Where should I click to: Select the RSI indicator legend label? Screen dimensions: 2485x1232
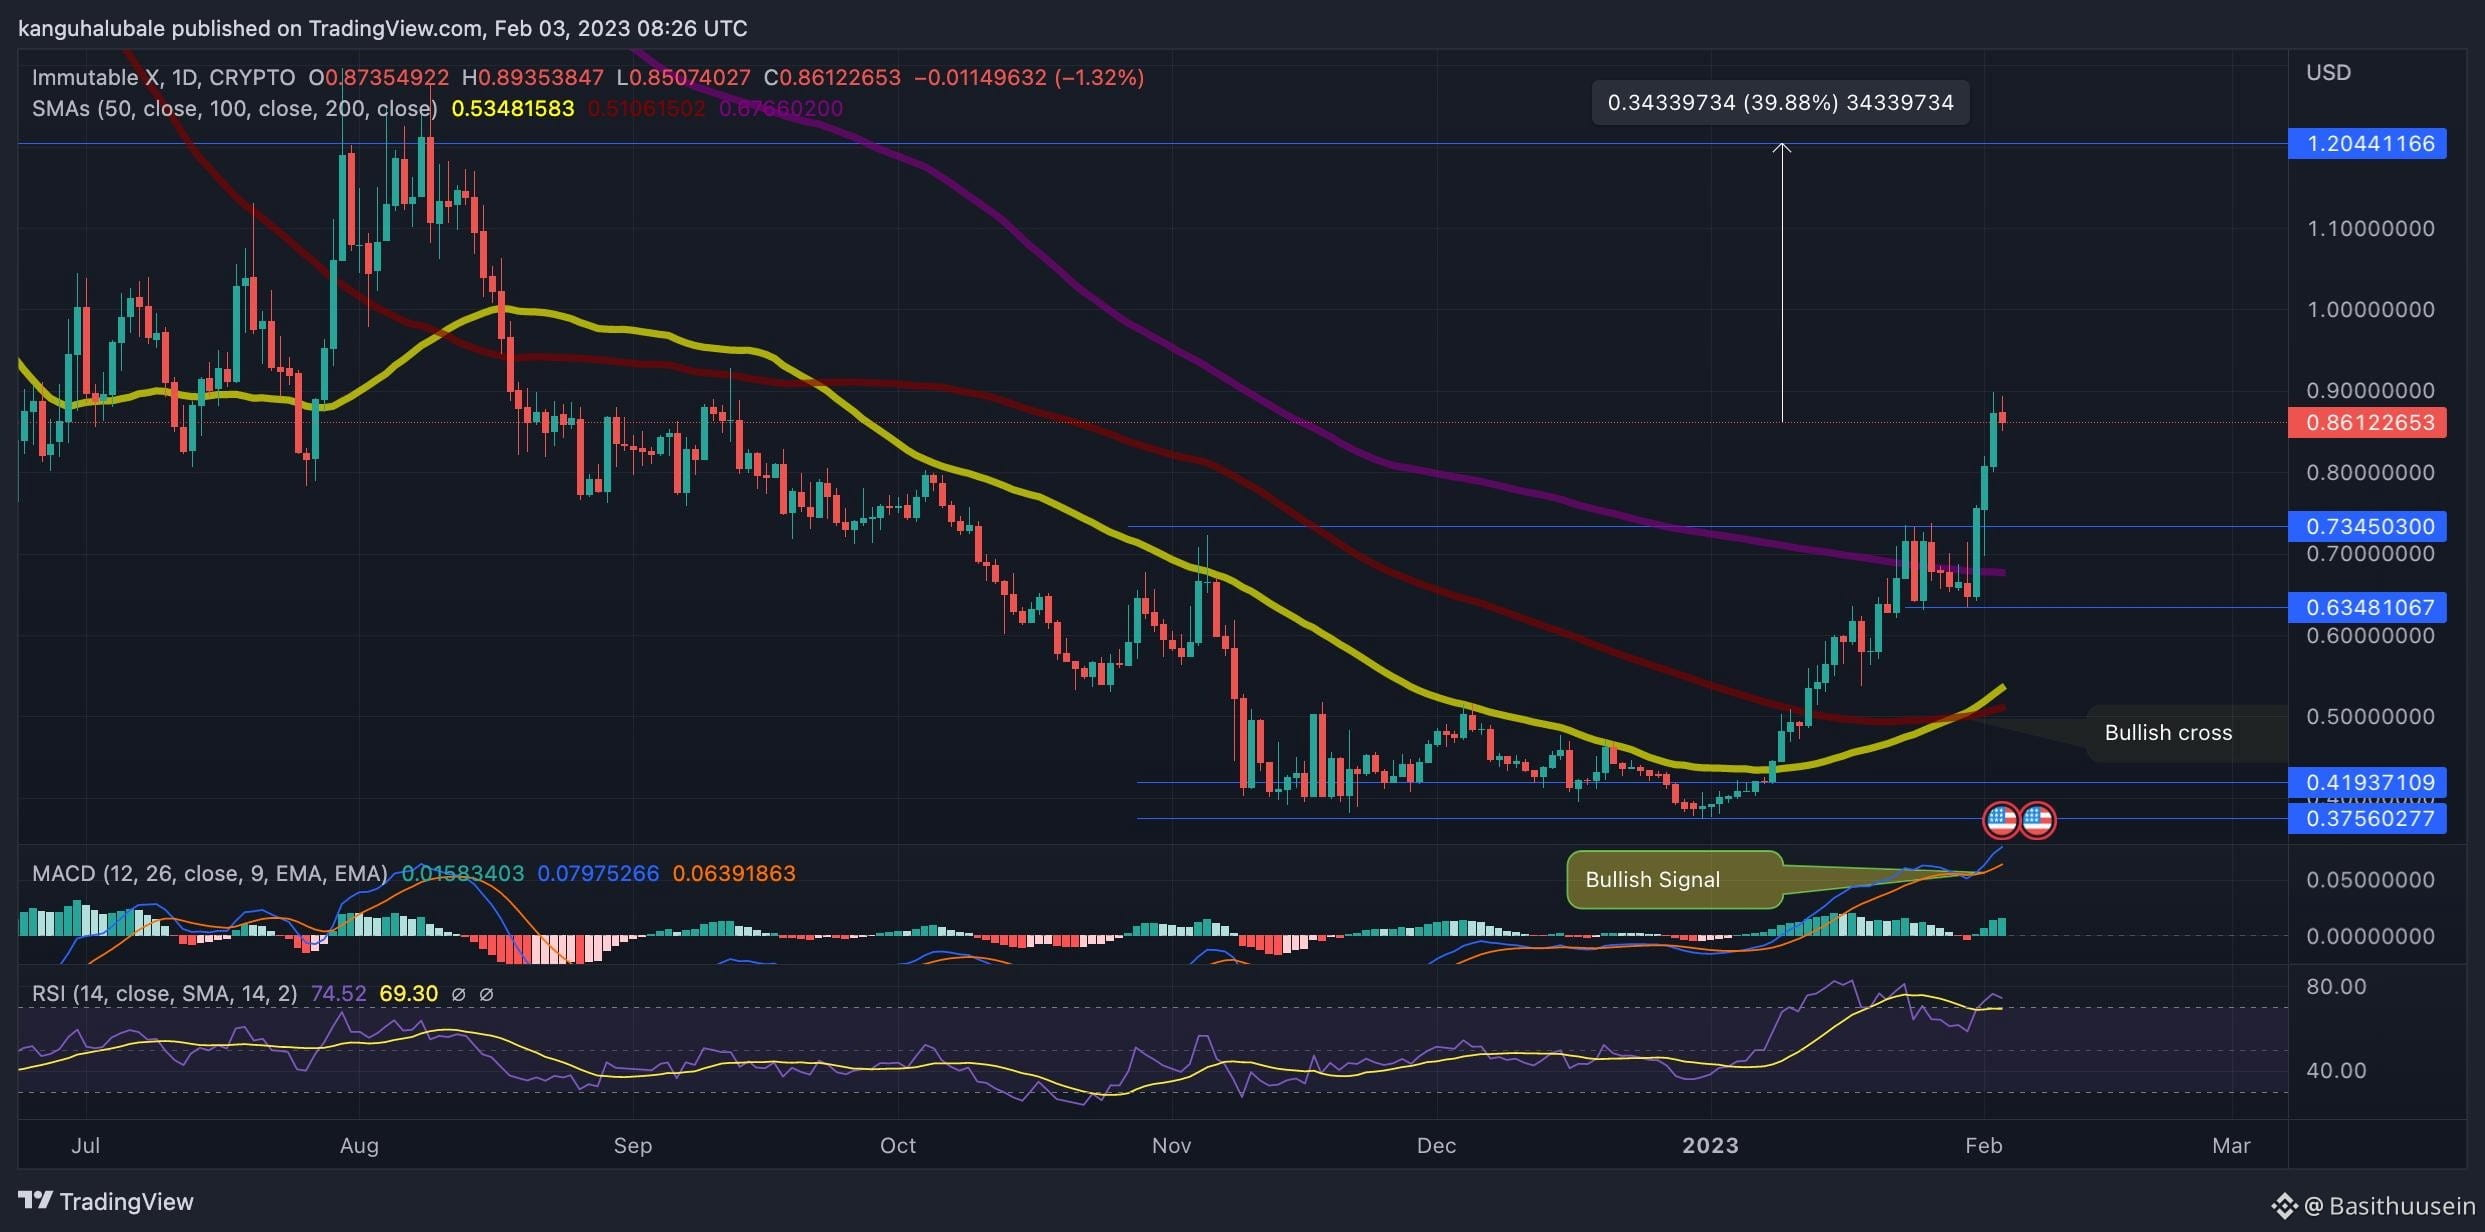[164, 993]
